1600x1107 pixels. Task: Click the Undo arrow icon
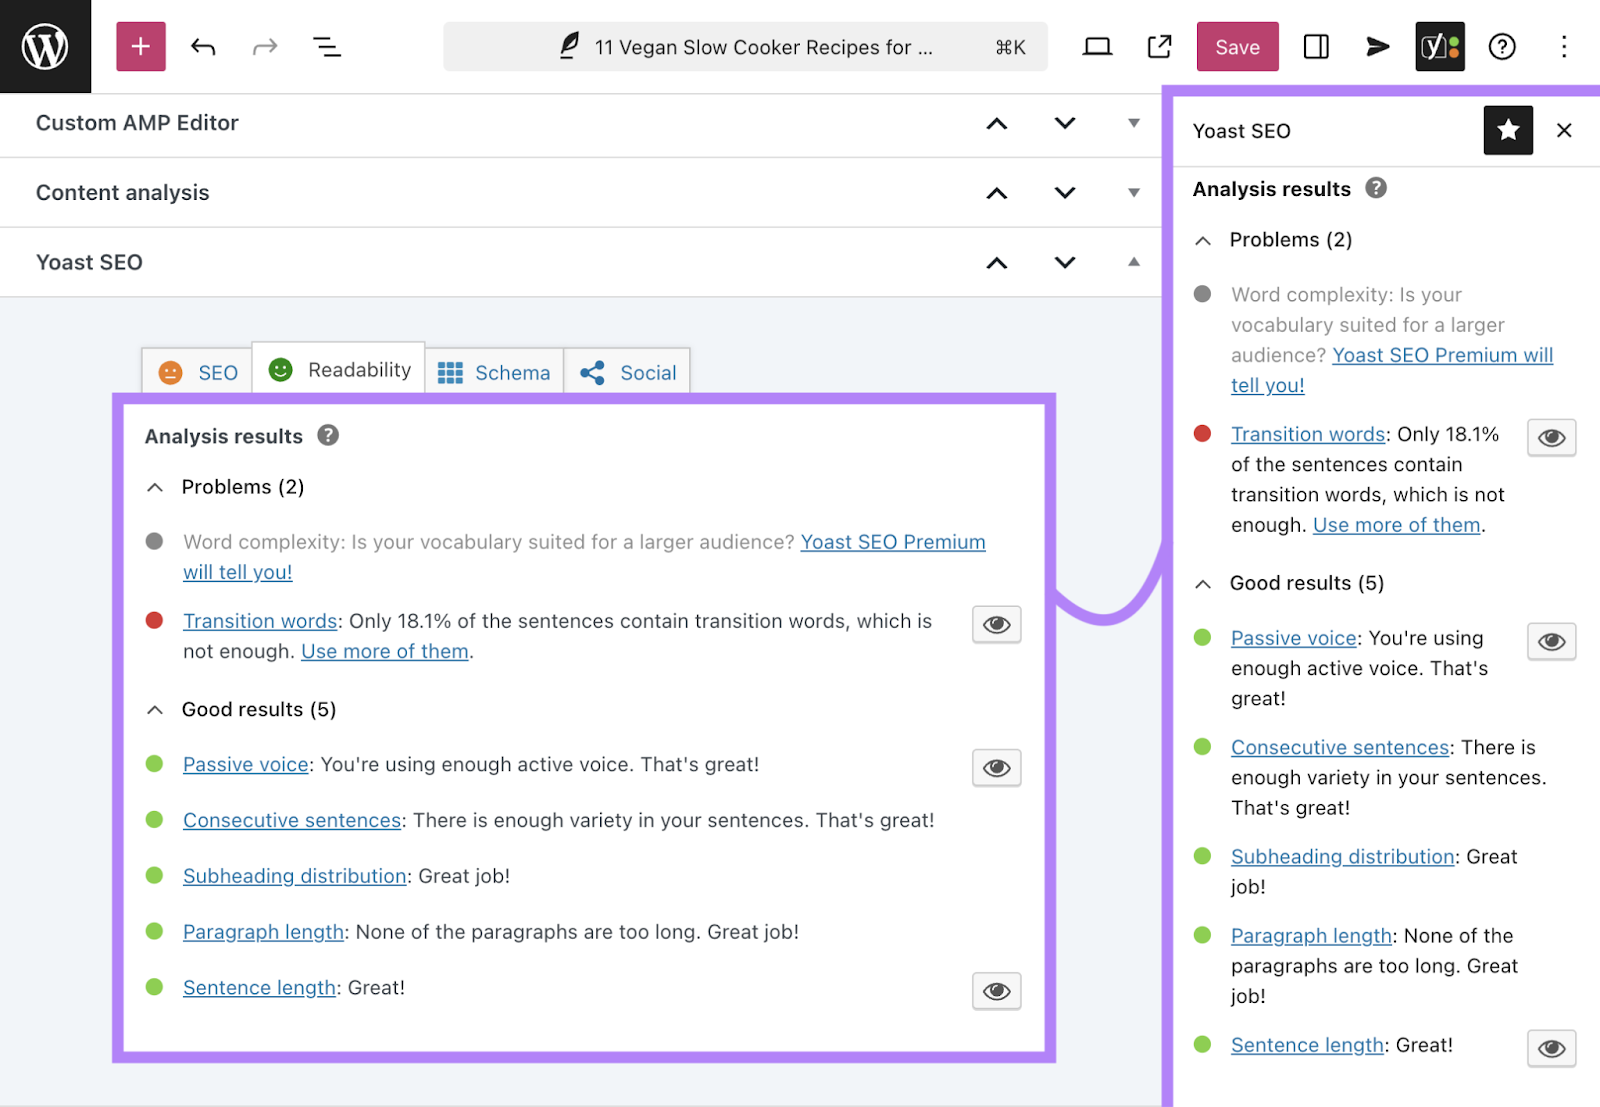[202, 46]
